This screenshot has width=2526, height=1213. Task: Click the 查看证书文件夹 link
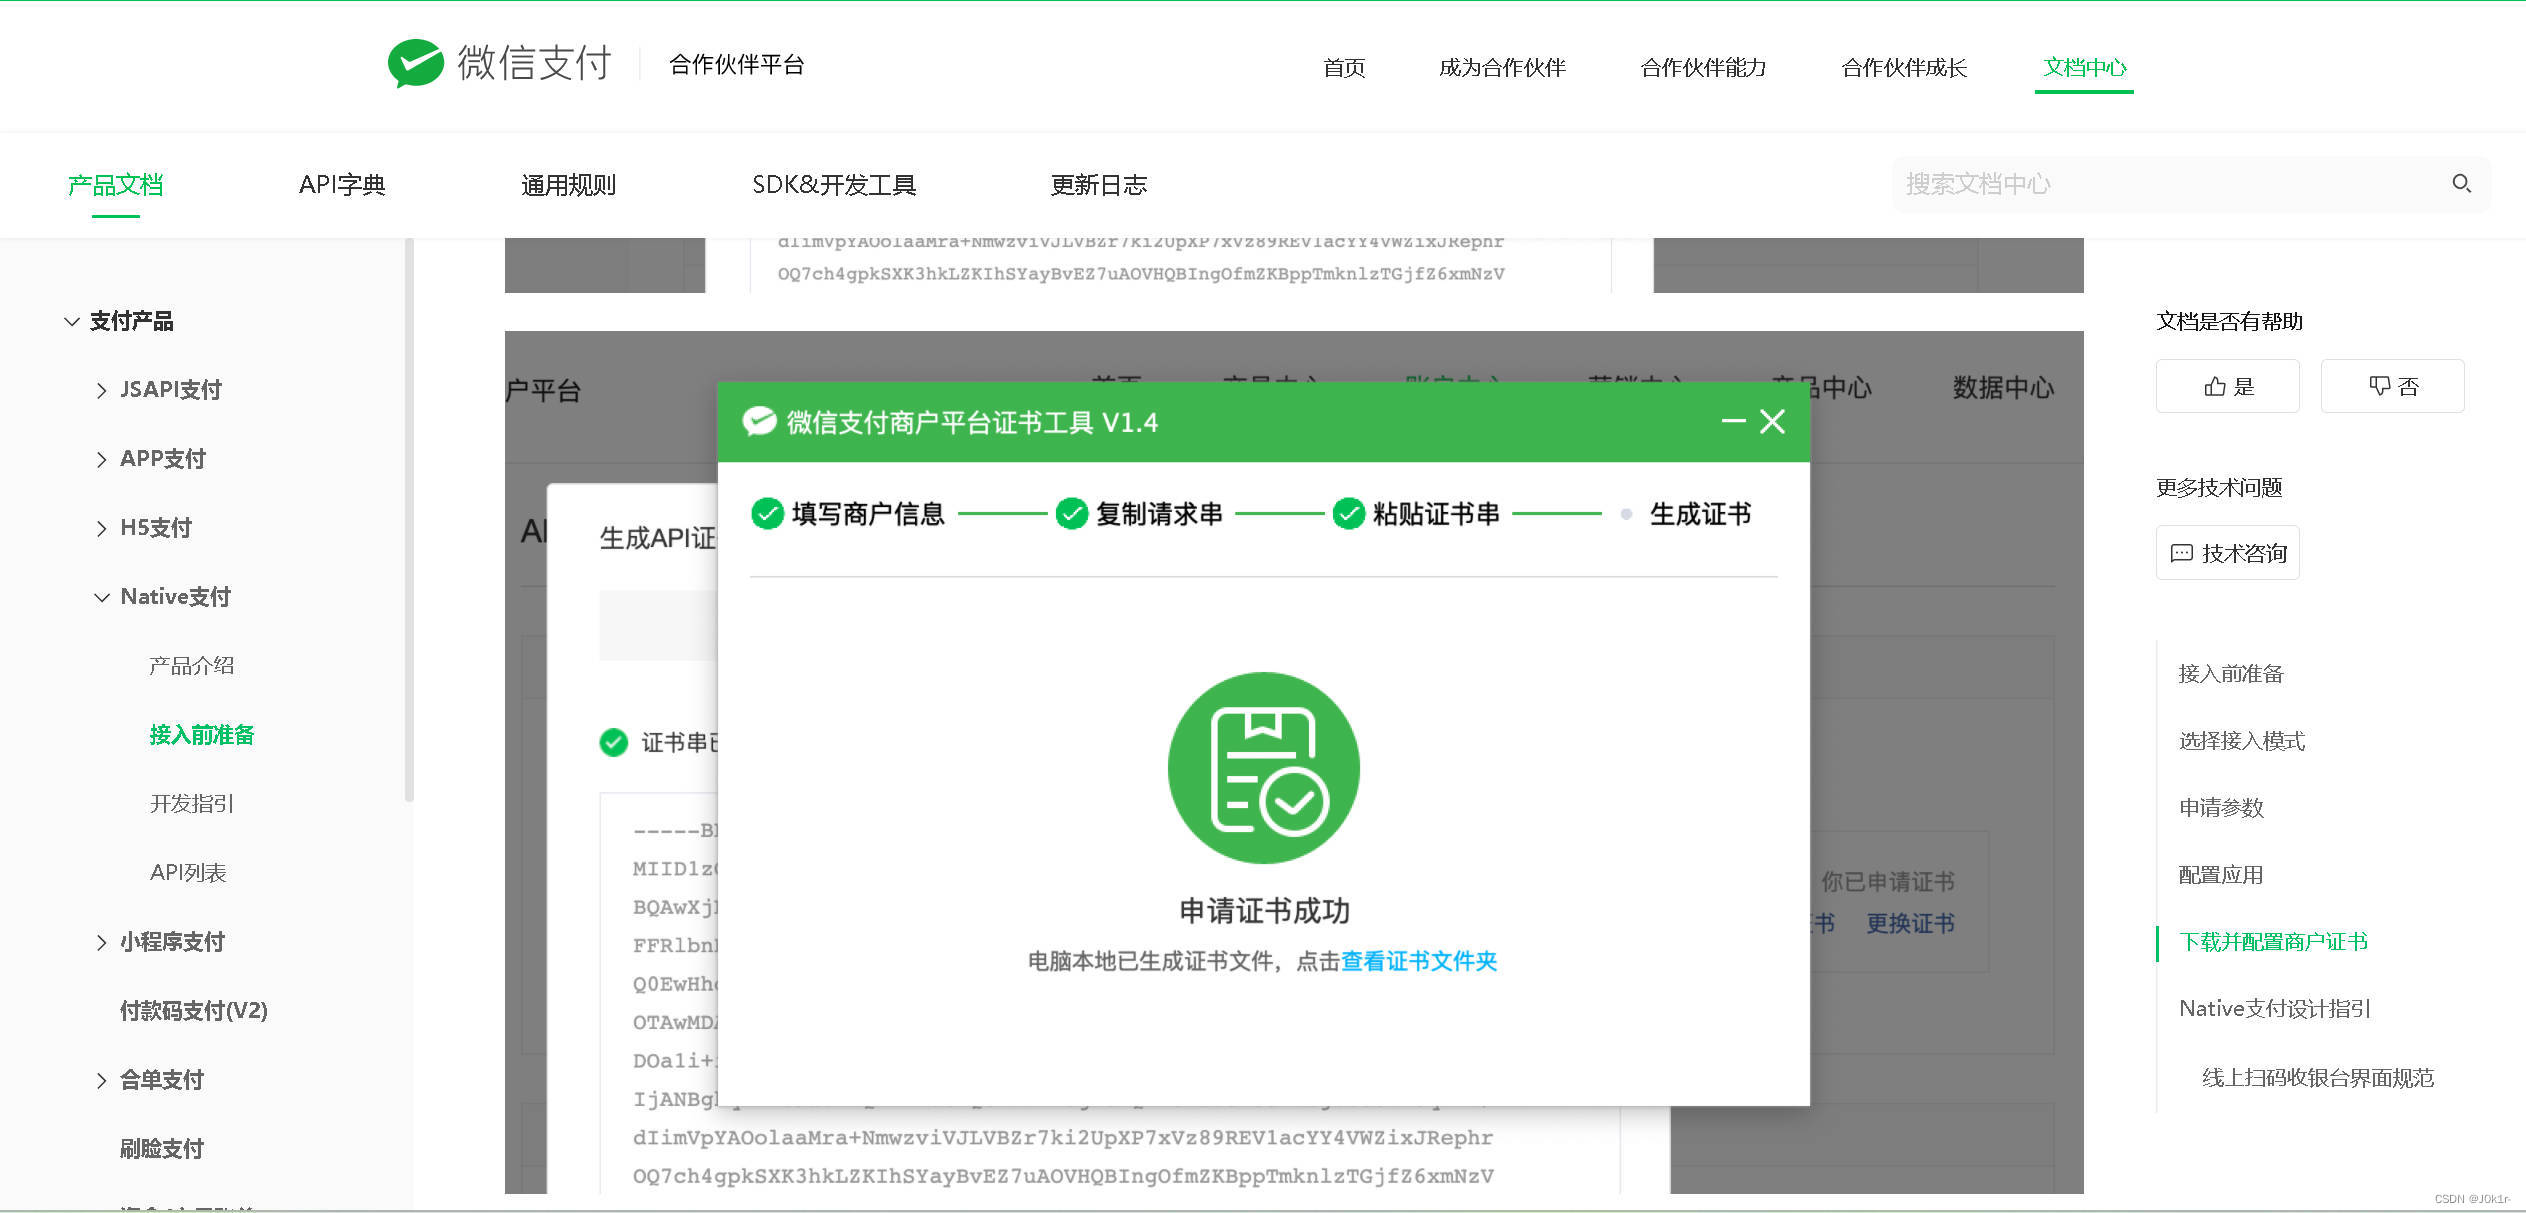click(x=1418, y=961)
